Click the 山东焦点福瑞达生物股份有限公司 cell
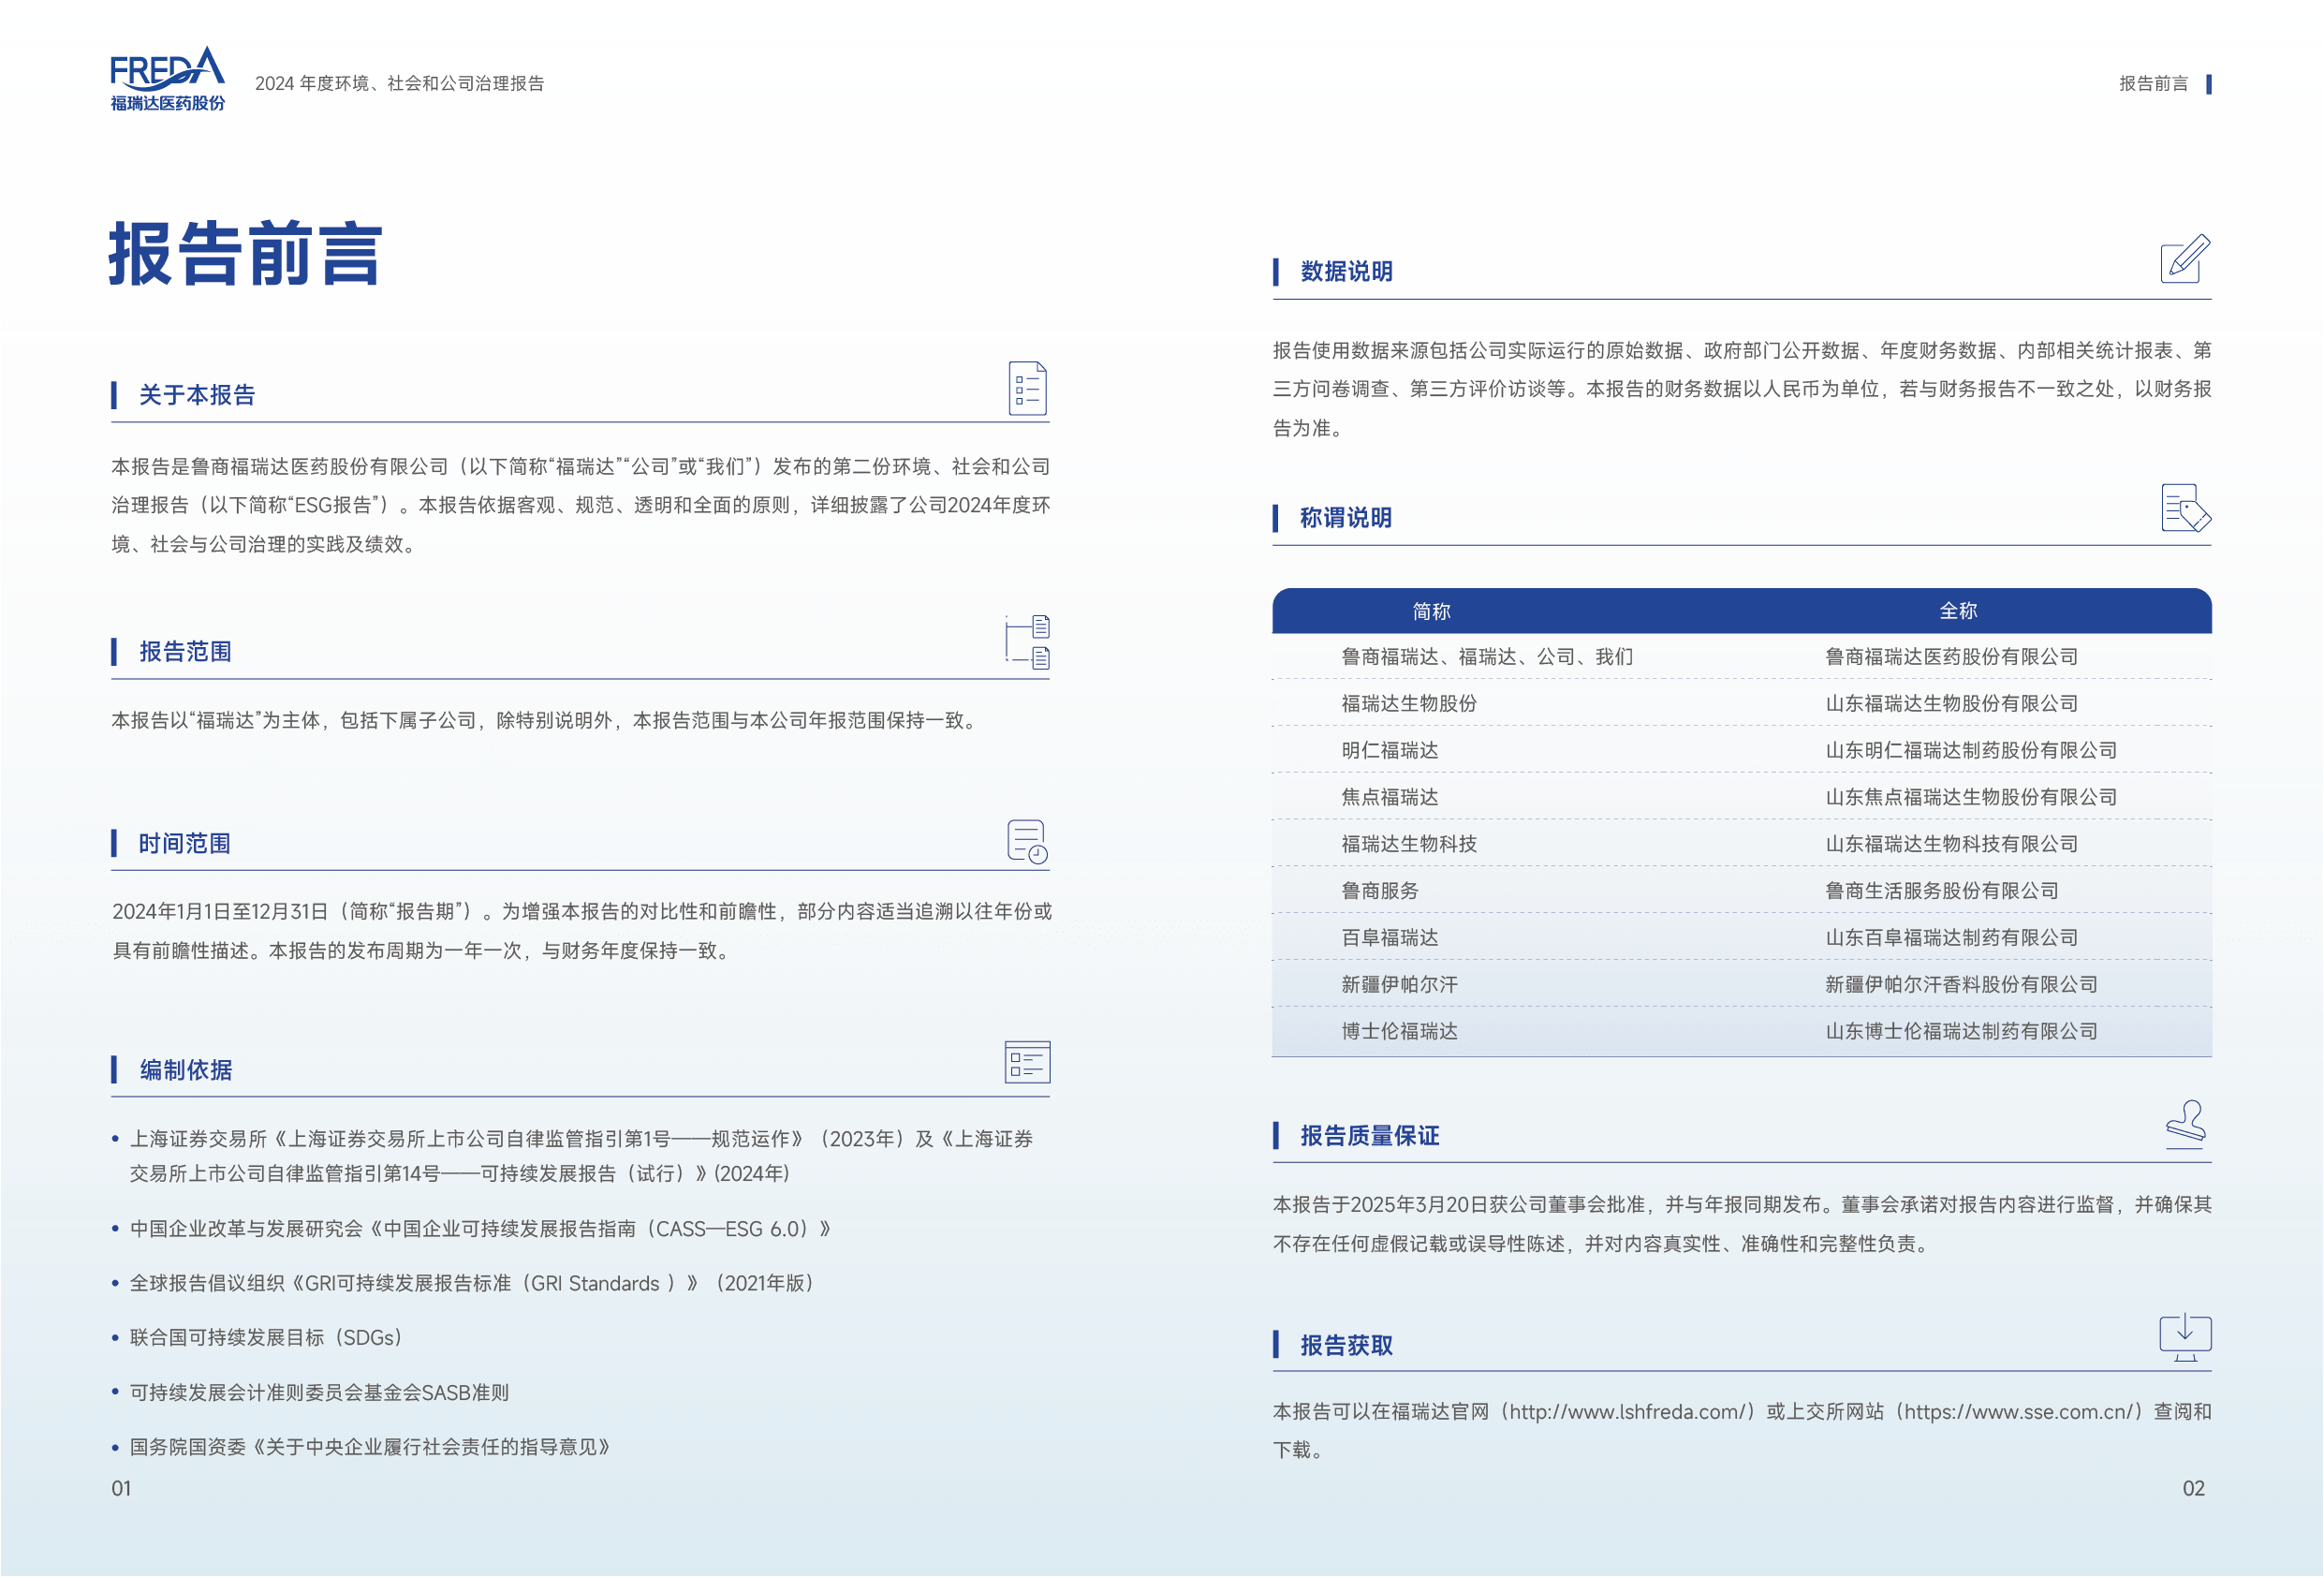The width and height of the screenshot is (2324, 1577). 1971,798
